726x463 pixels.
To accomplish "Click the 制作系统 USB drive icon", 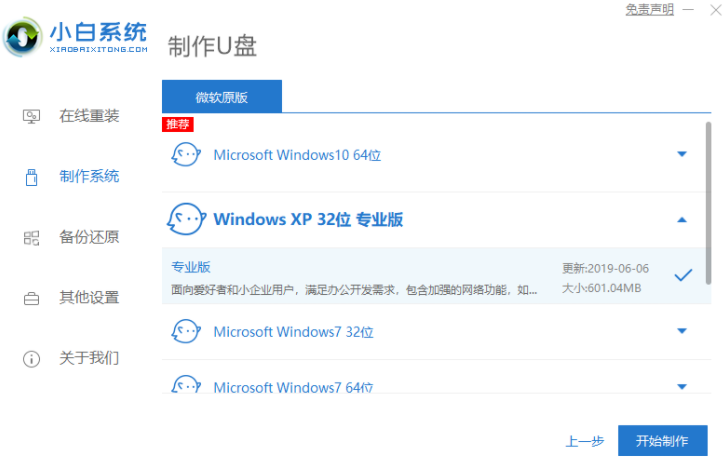I will click(31, 177).
